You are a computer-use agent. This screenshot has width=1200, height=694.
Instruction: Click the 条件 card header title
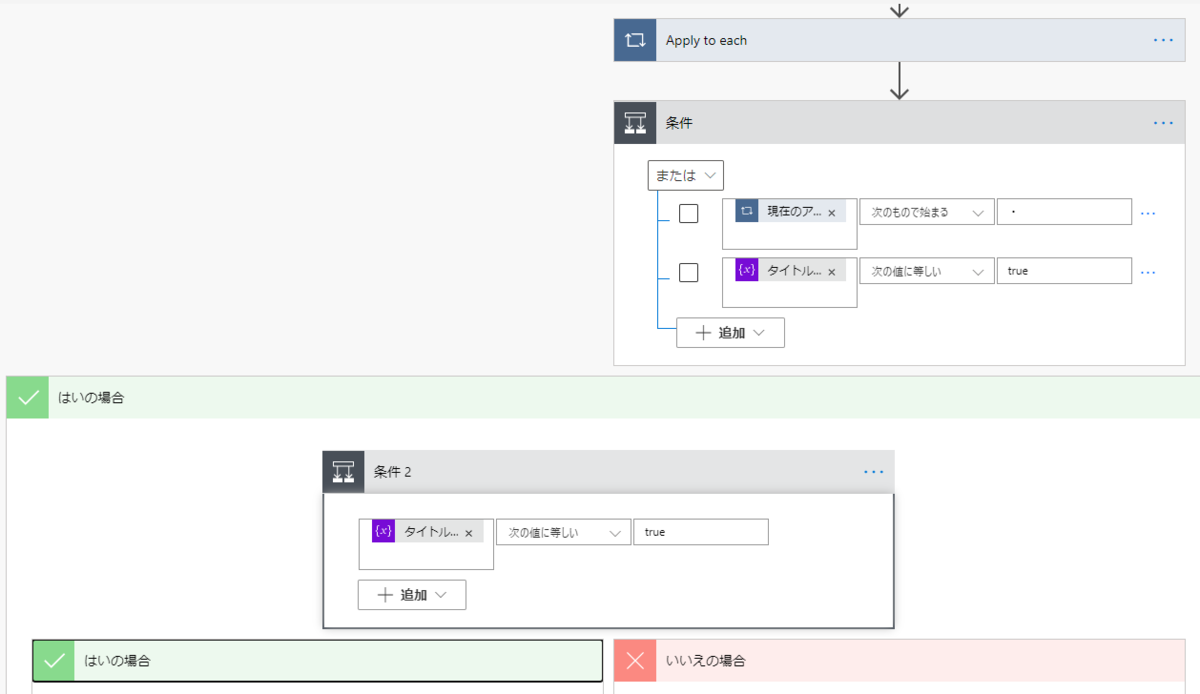[679, 123]
